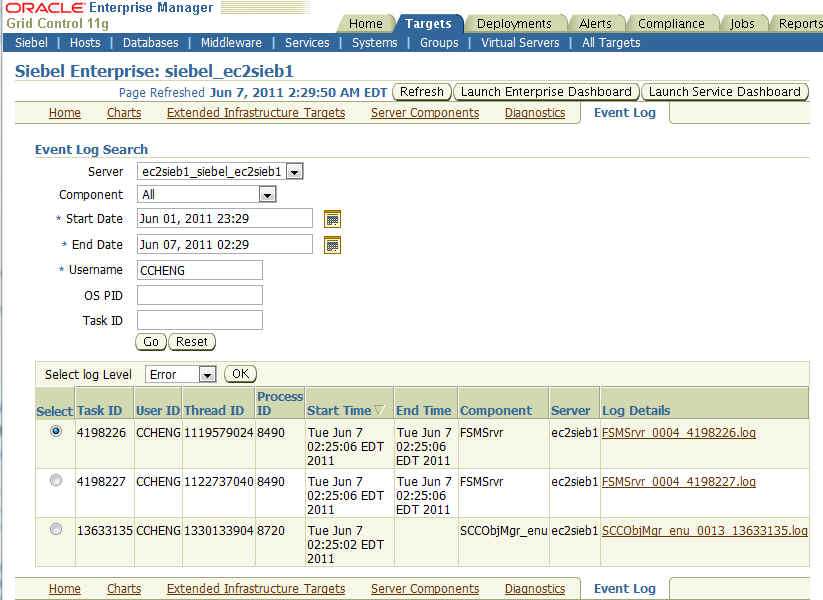Viewport: 823px width, 600px height.
Task: Sort by Server column header
Action: 571,410
